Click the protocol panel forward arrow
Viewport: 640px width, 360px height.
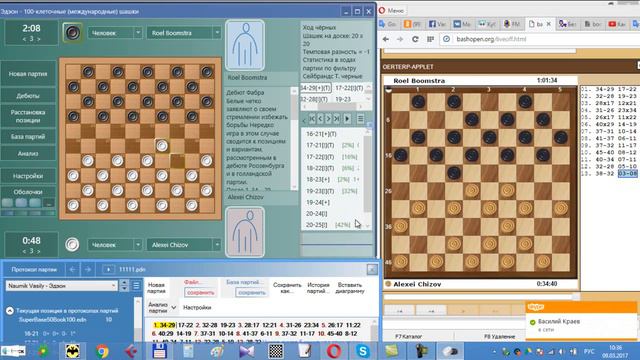[87, 269]
